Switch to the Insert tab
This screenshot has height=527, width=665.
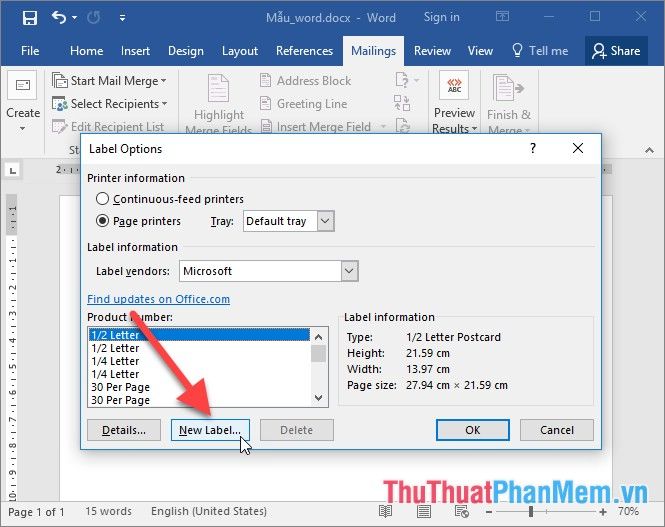tap(135, 51)
